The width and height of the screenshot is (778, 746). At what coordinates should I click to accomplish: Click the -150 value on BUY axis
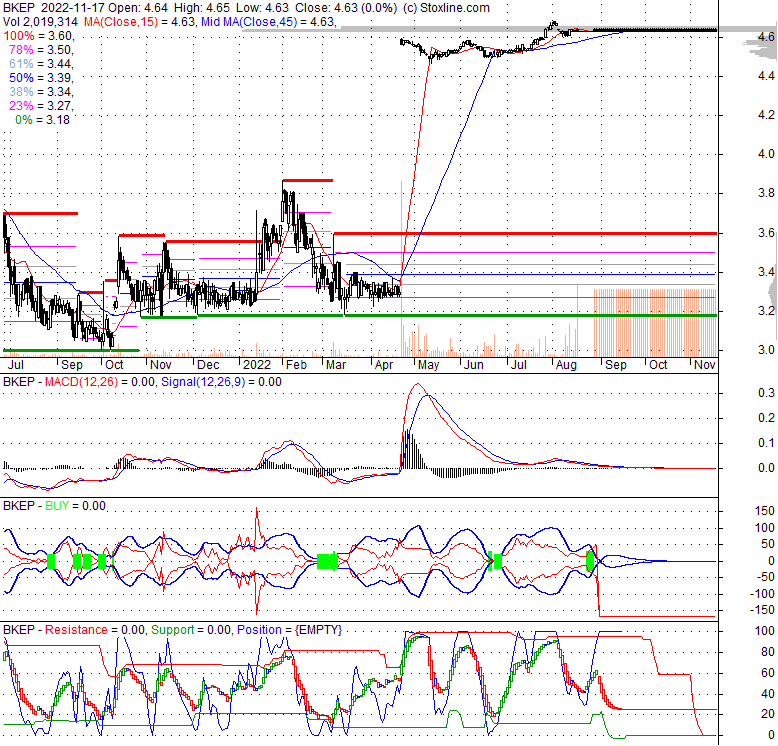762,610
